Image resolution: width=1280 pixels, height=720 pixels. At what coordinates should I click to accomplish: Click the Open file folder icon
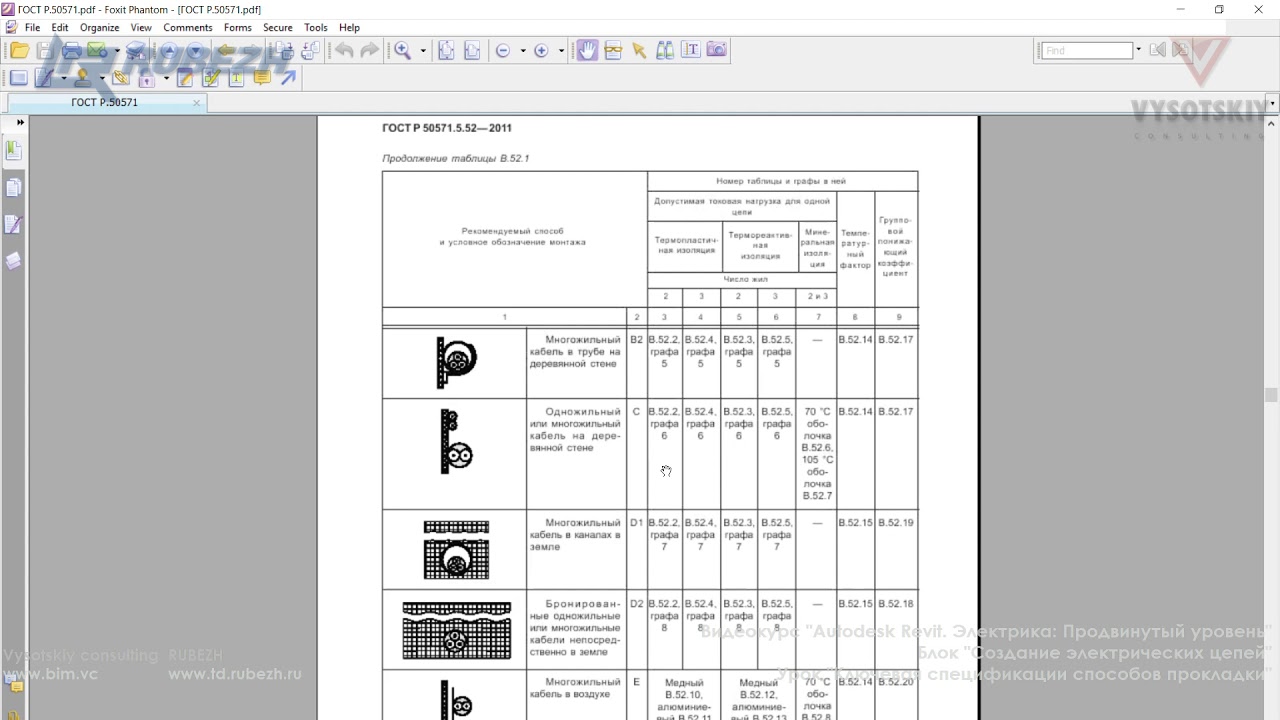(x=19, y=50)
